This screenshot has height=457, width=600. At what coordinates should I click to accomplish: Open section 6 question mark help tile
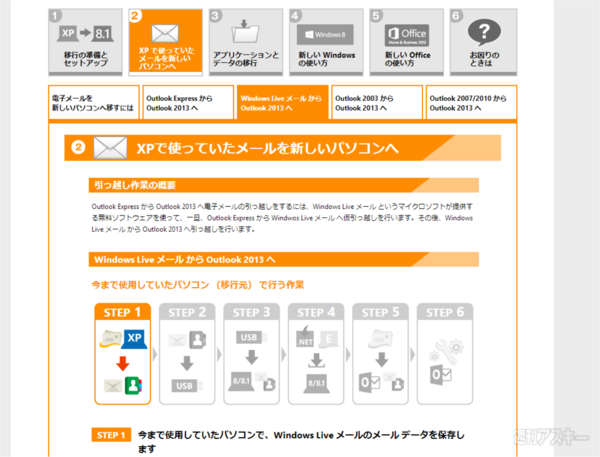(x=483, y=42)
